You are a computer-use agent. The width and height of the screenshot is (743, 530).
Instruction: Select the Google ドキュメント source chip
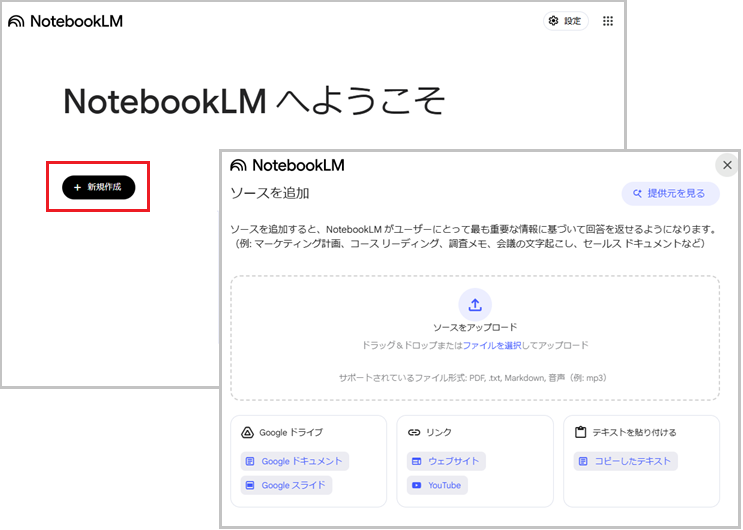click(x=295, y=461)
